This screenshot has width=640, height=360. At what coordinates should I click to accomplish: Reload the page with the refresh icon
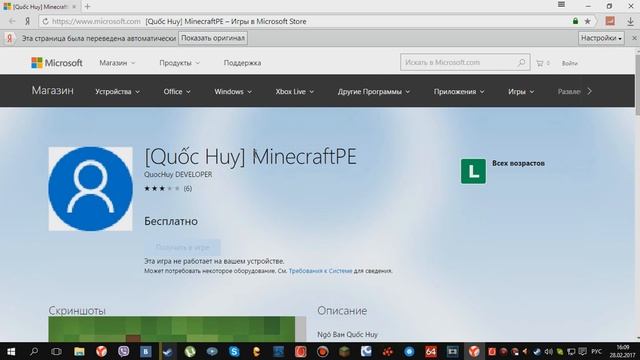(x=45, y=21)
